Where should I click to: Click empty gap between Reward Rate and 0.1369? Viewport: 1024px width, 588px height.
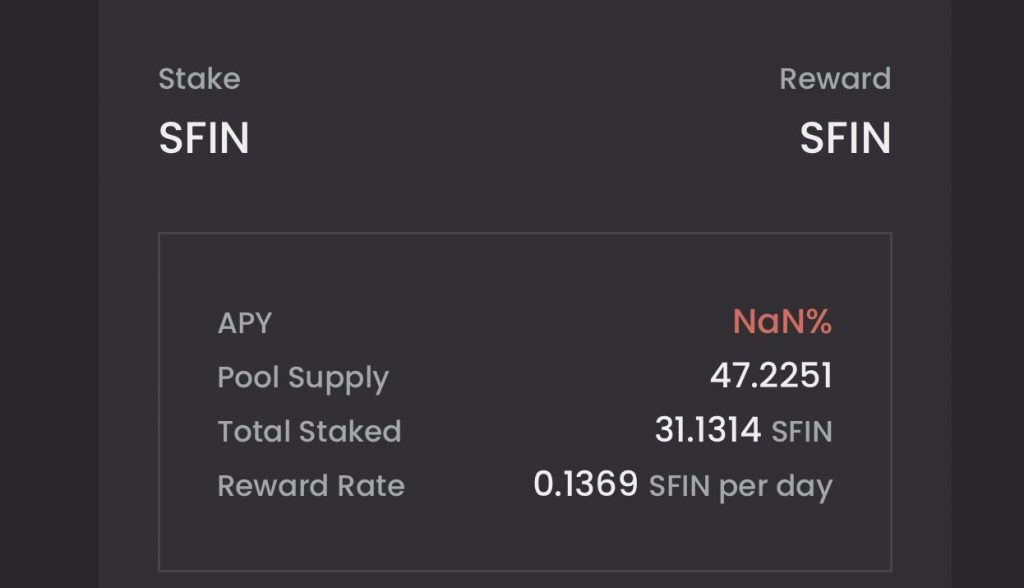tap(468, 486)
